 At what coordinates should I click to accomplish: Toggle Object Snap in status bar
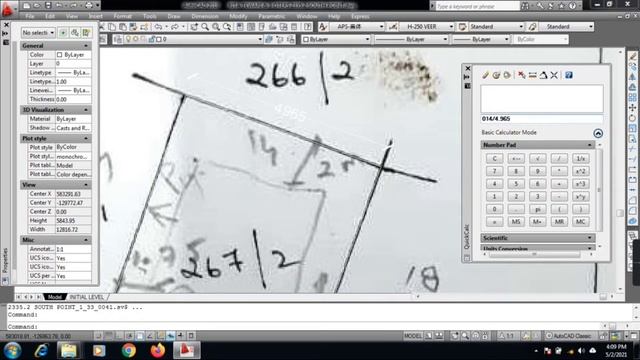point(140,336)
